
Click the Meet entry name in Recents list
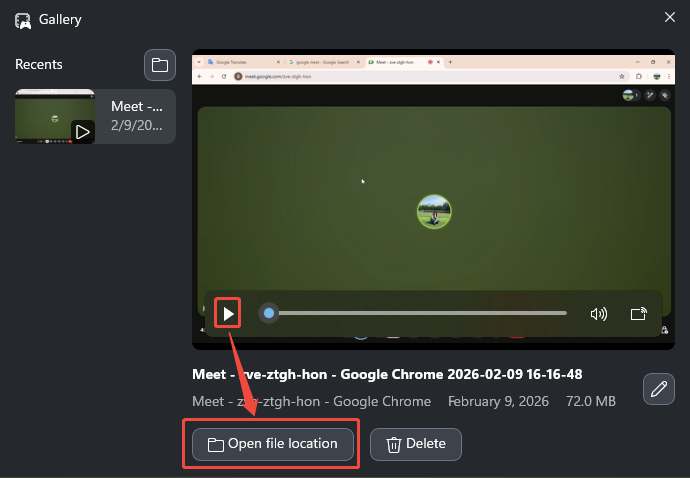pyautogui.click(x=137, y=107)
